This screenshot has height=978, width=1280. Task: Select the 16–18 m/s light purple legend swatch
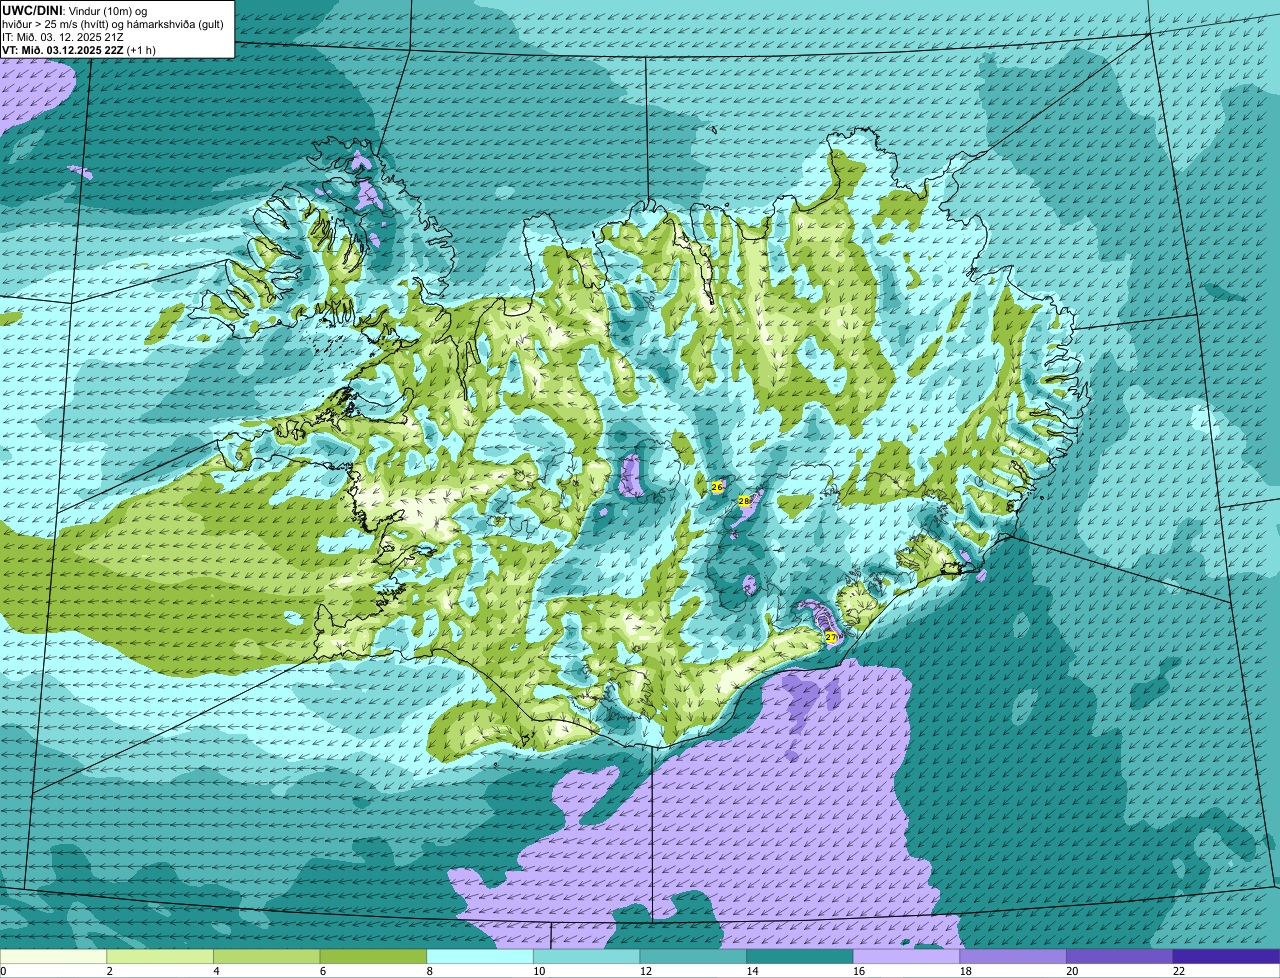click(x=907, y=957)
